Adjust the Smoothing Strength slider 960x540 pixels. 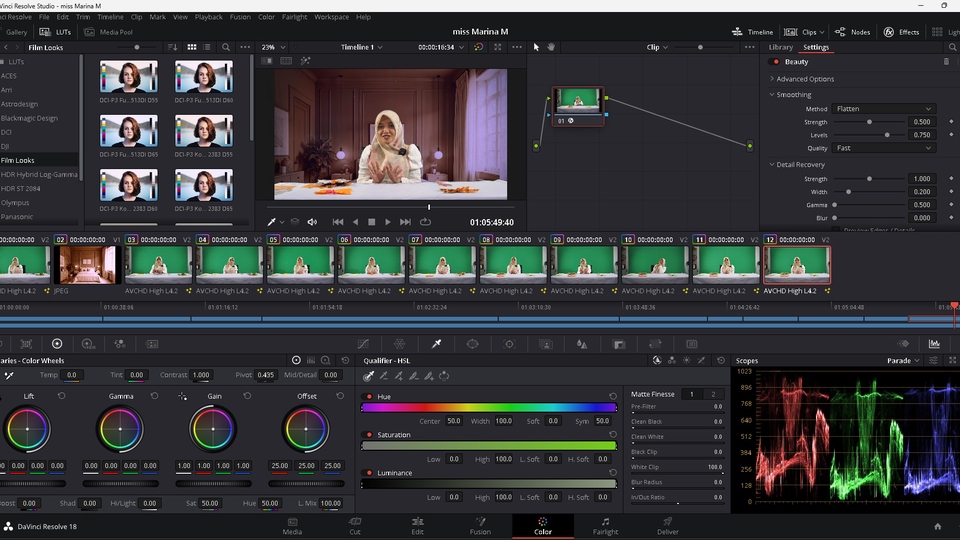pos(869,122)
